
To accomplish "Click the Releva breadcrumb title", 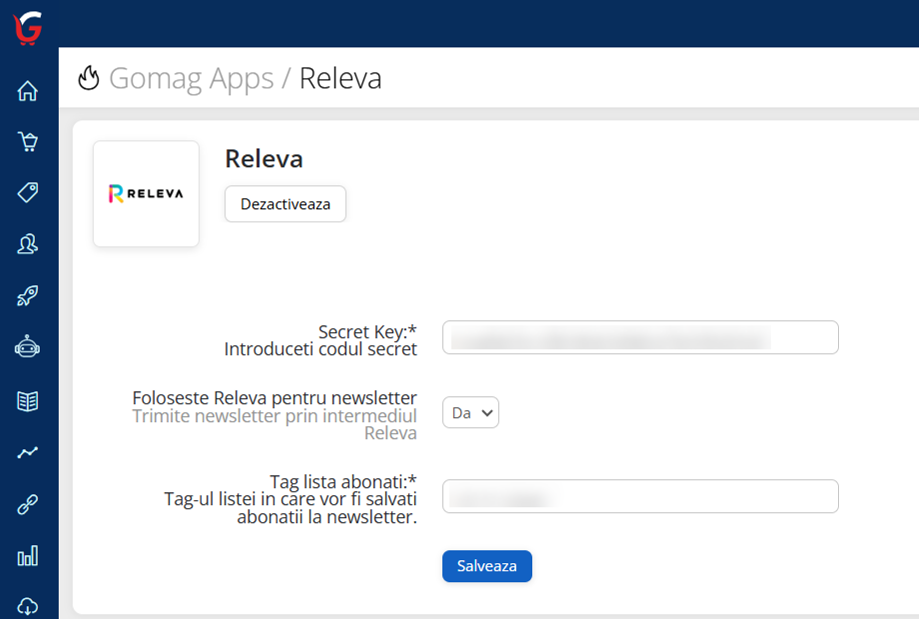I will tap(341, 79).
